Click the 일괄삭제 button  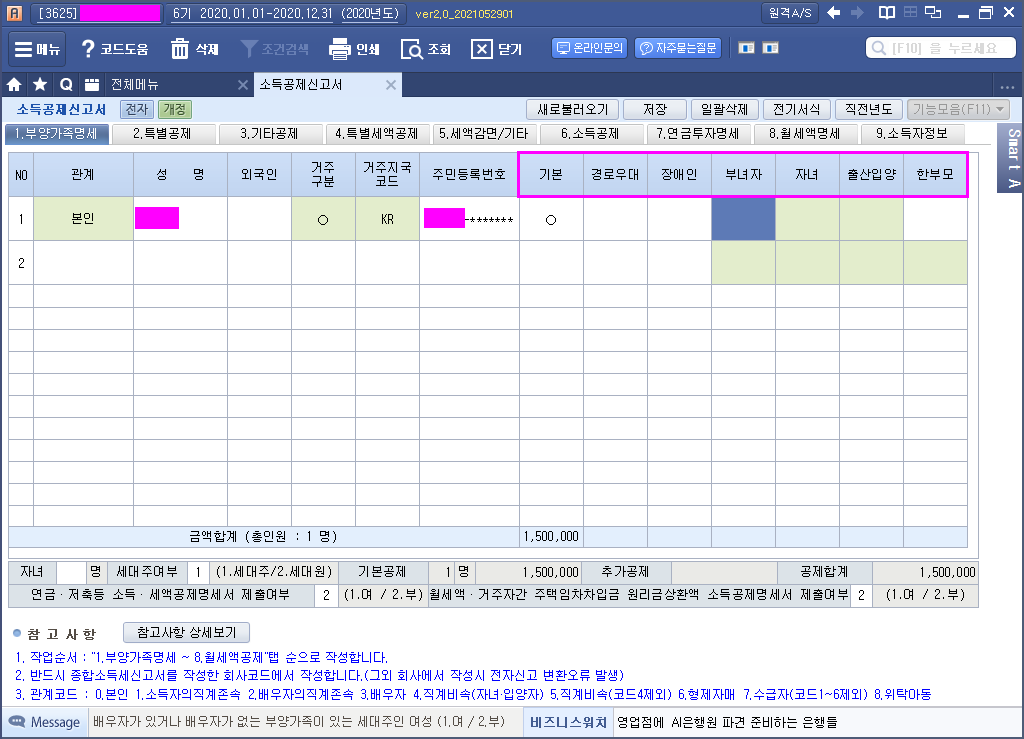724,110
